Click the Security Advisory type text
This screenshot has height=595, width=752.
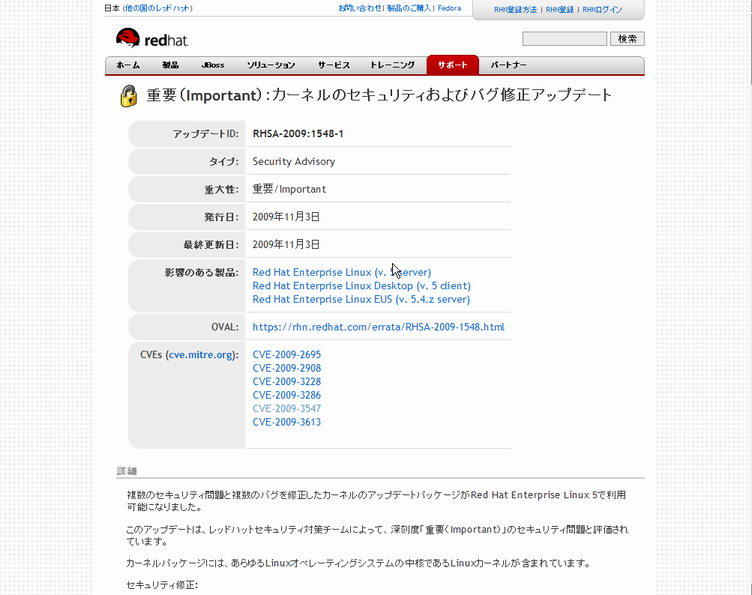(294, 162)
